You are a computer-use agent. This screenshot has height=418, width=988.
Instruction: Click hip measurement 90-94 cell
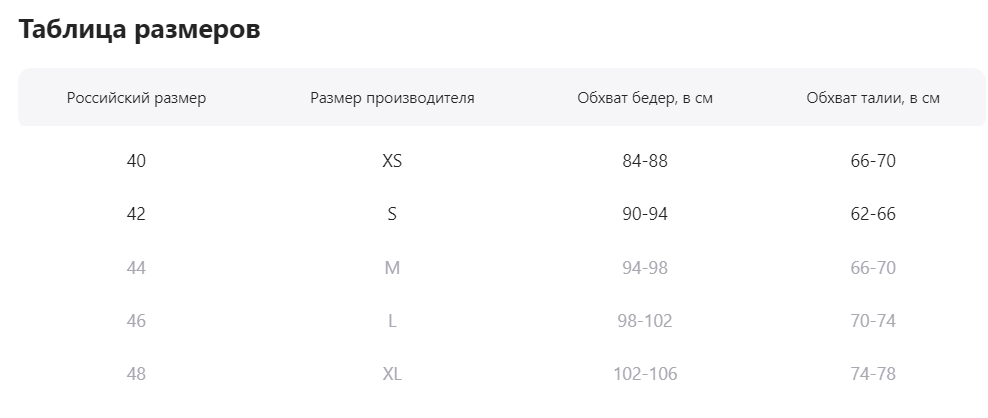coord(645,214)
